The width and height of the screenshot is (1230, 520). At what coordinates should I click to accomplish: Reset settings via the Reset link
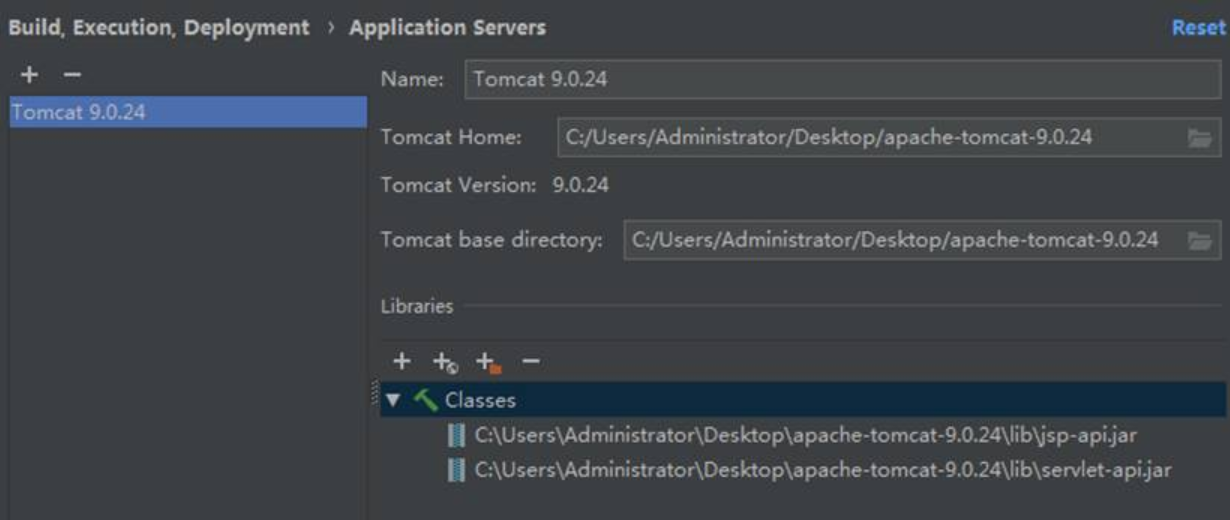click(1198, 28)
